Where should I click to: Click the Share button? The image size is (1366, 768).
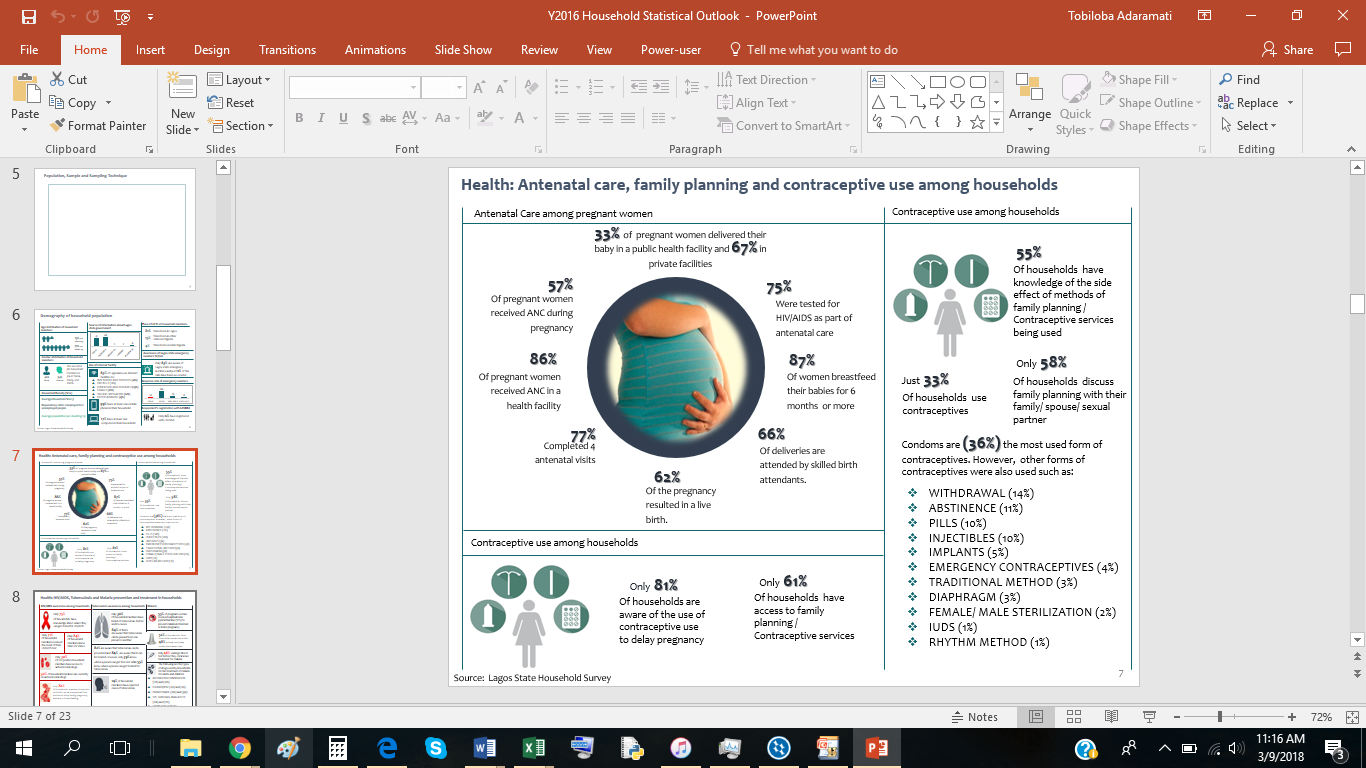[1288, 50]
